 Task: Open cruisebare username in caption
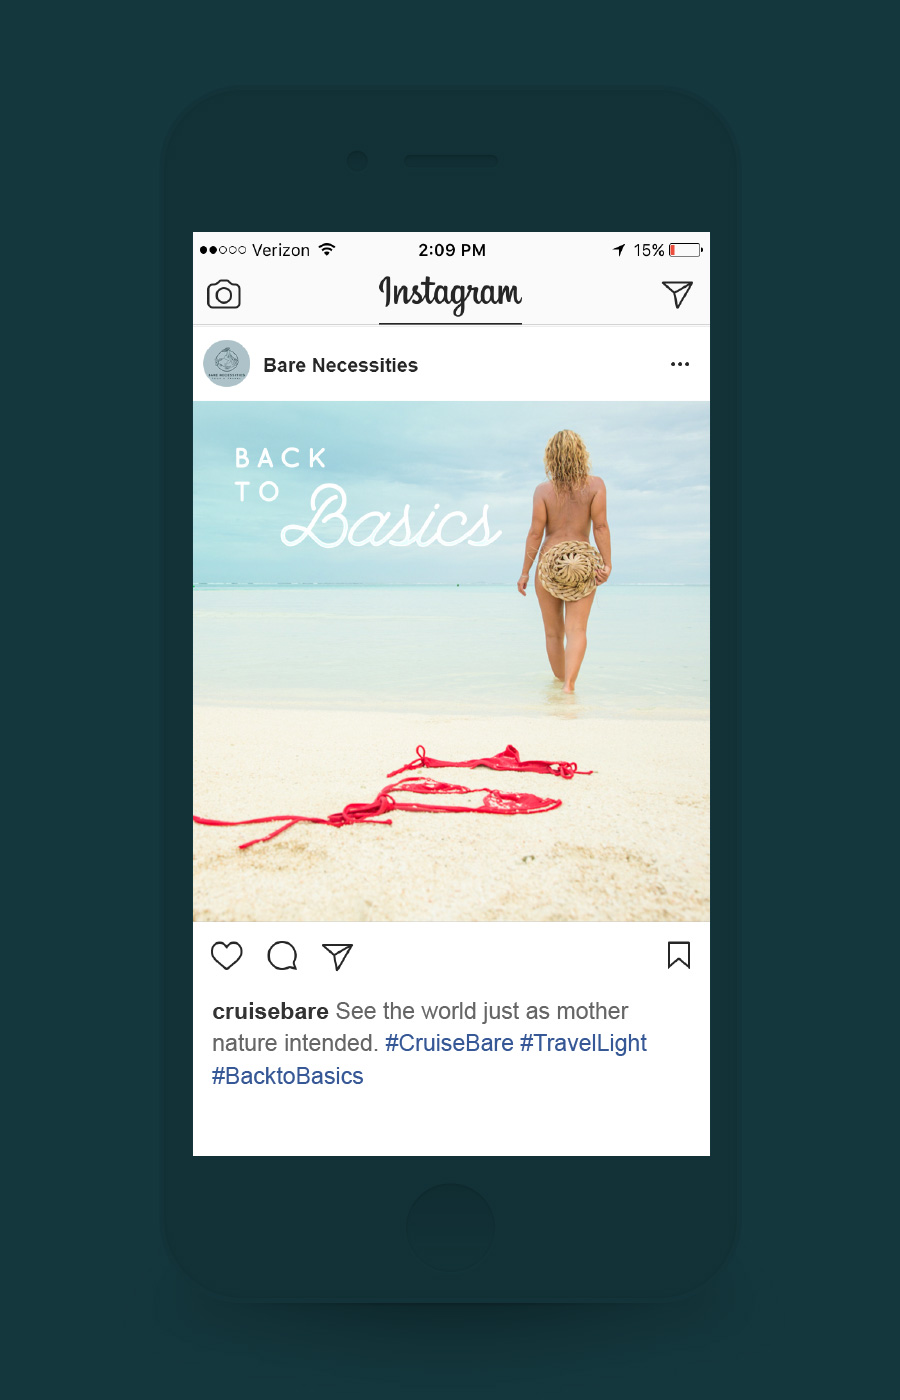(270, 1011)
